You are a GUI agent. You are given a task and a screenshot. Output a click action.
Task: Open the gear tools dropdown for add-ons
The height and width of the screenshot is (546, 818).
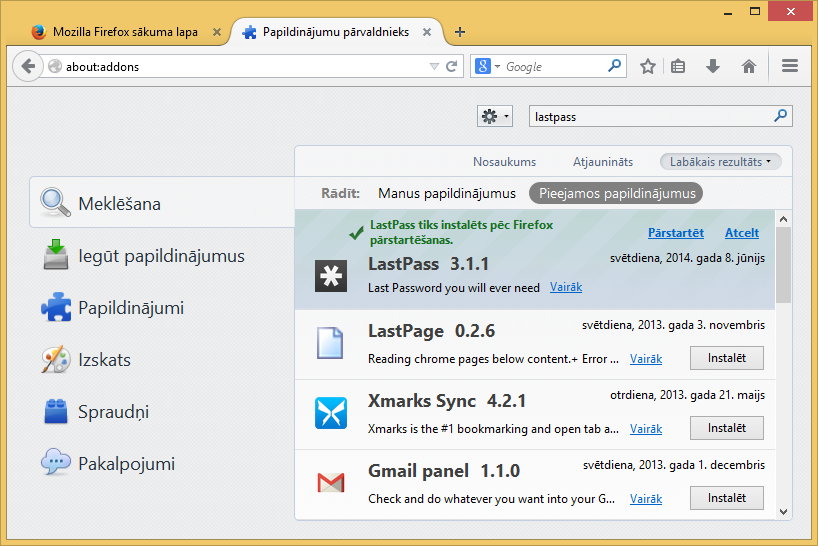(495, 116)
